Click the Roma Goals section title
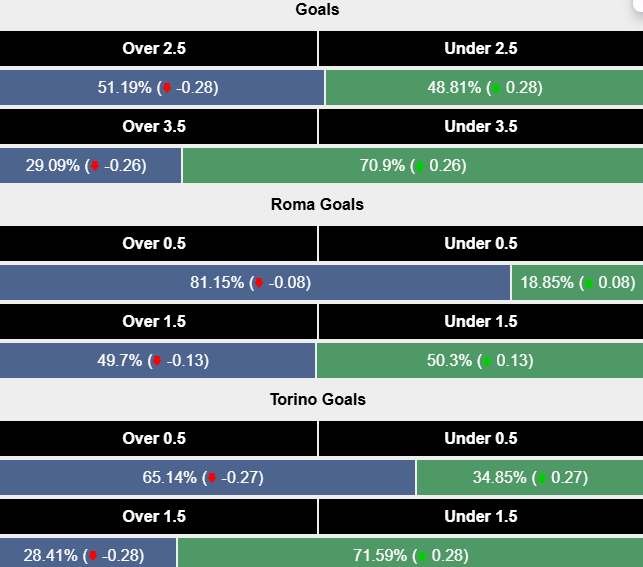Viewport: 643px width, 567px height. pyautogui.click(x=317, y=204)
